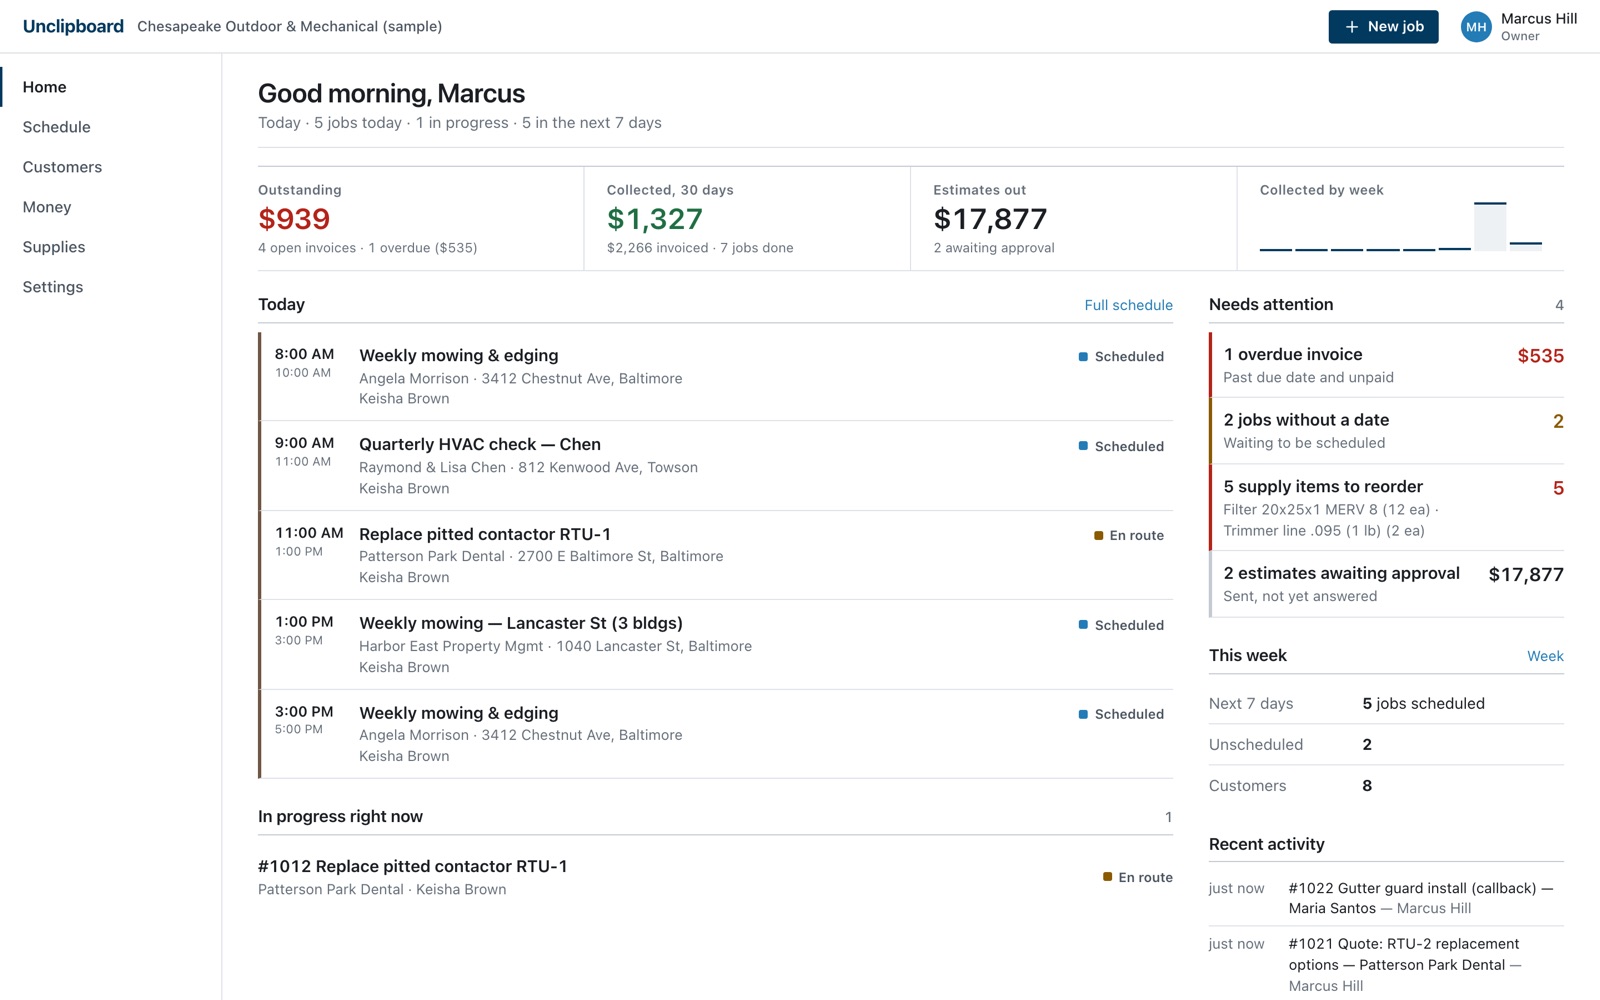This screenshot has height=1000, width=1600.
Task: Open Weekly mowing — Lancaster St job
Action: pos(716,645)
